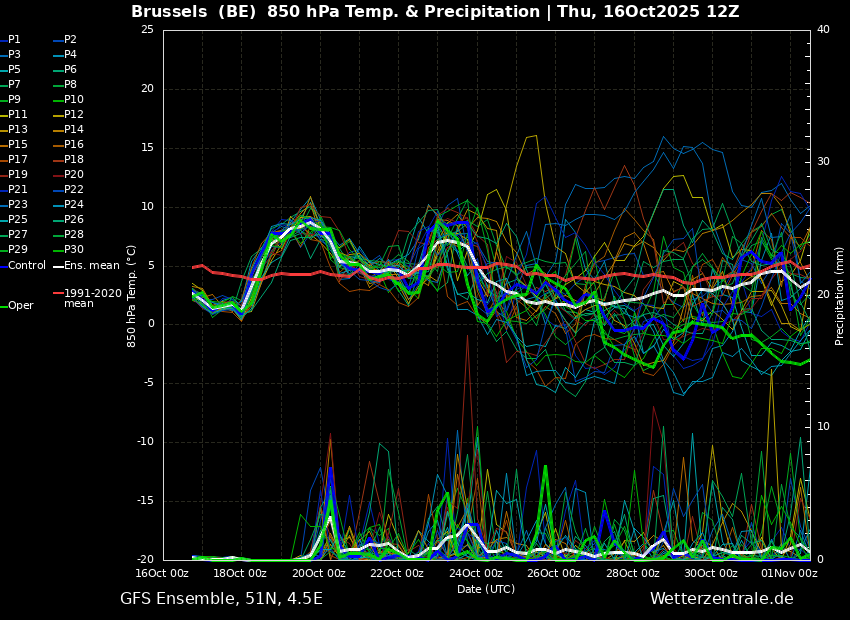Select the 1991-2020 mean legend entry
Viewport: 850px width, 620px height.
point(87,298)
